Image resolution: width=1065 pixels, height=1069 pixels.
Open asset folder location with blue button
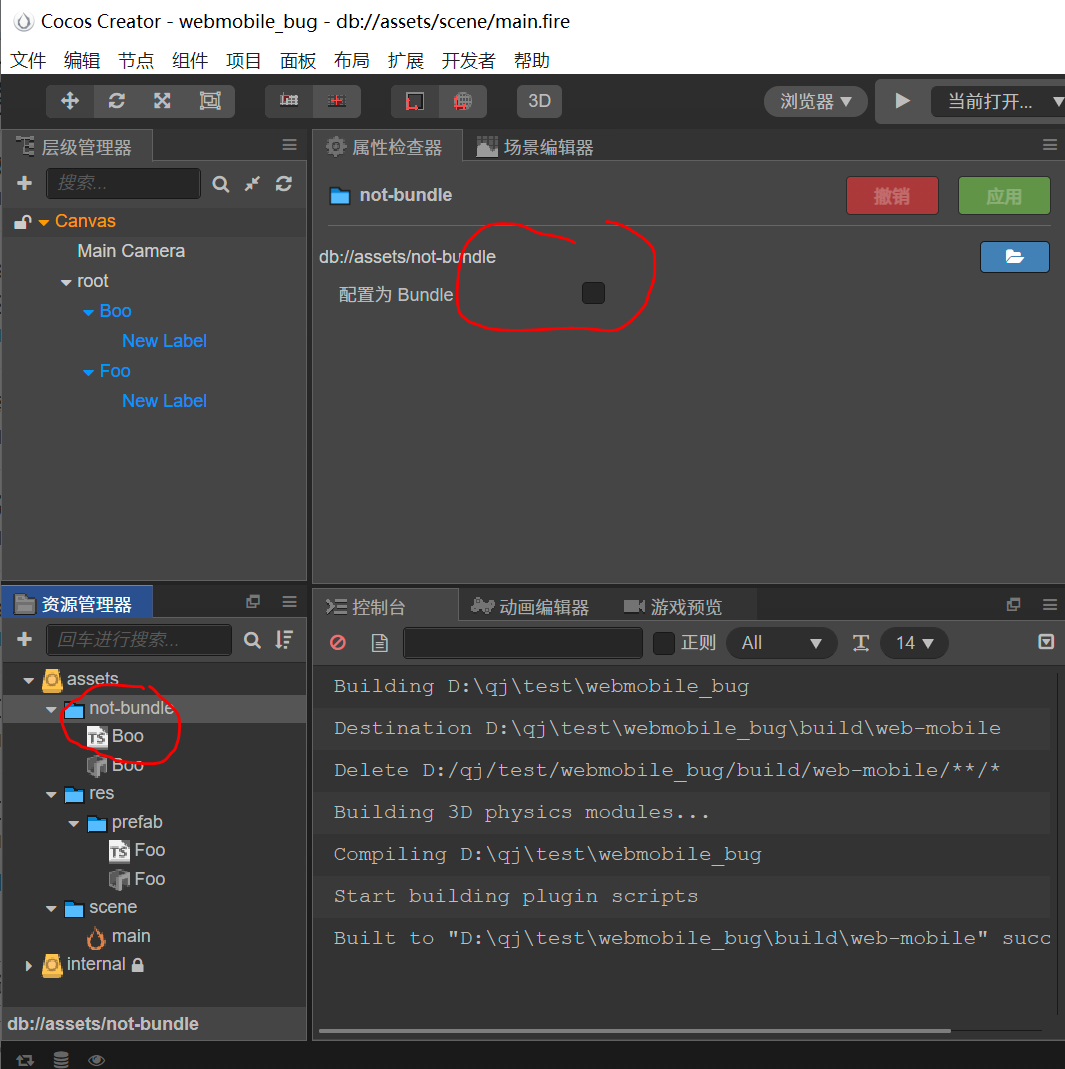coord(1015,257)
